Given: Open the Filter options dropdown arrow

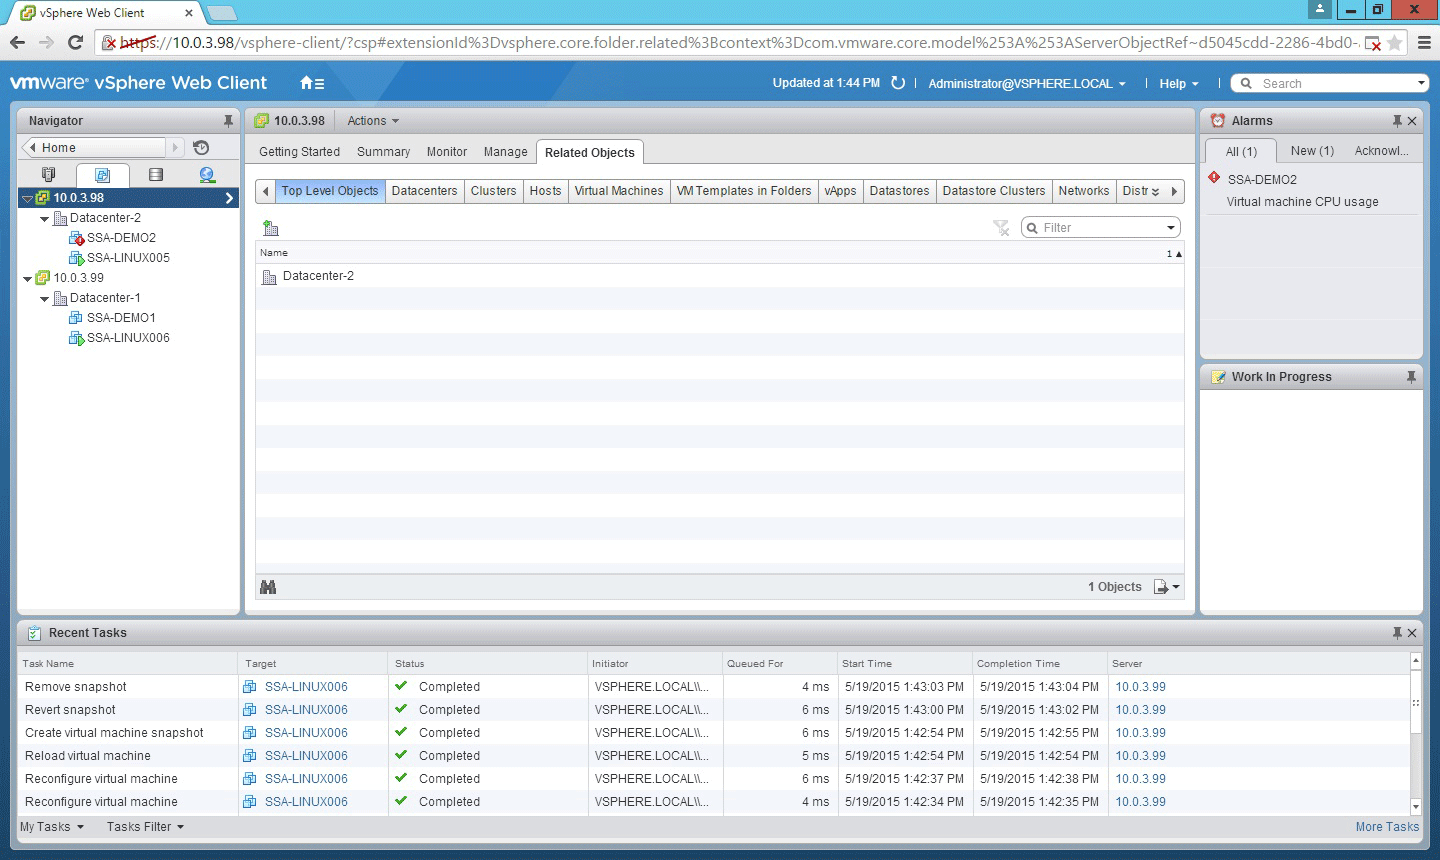Looking at the screenshot, I should point(1170,228).
